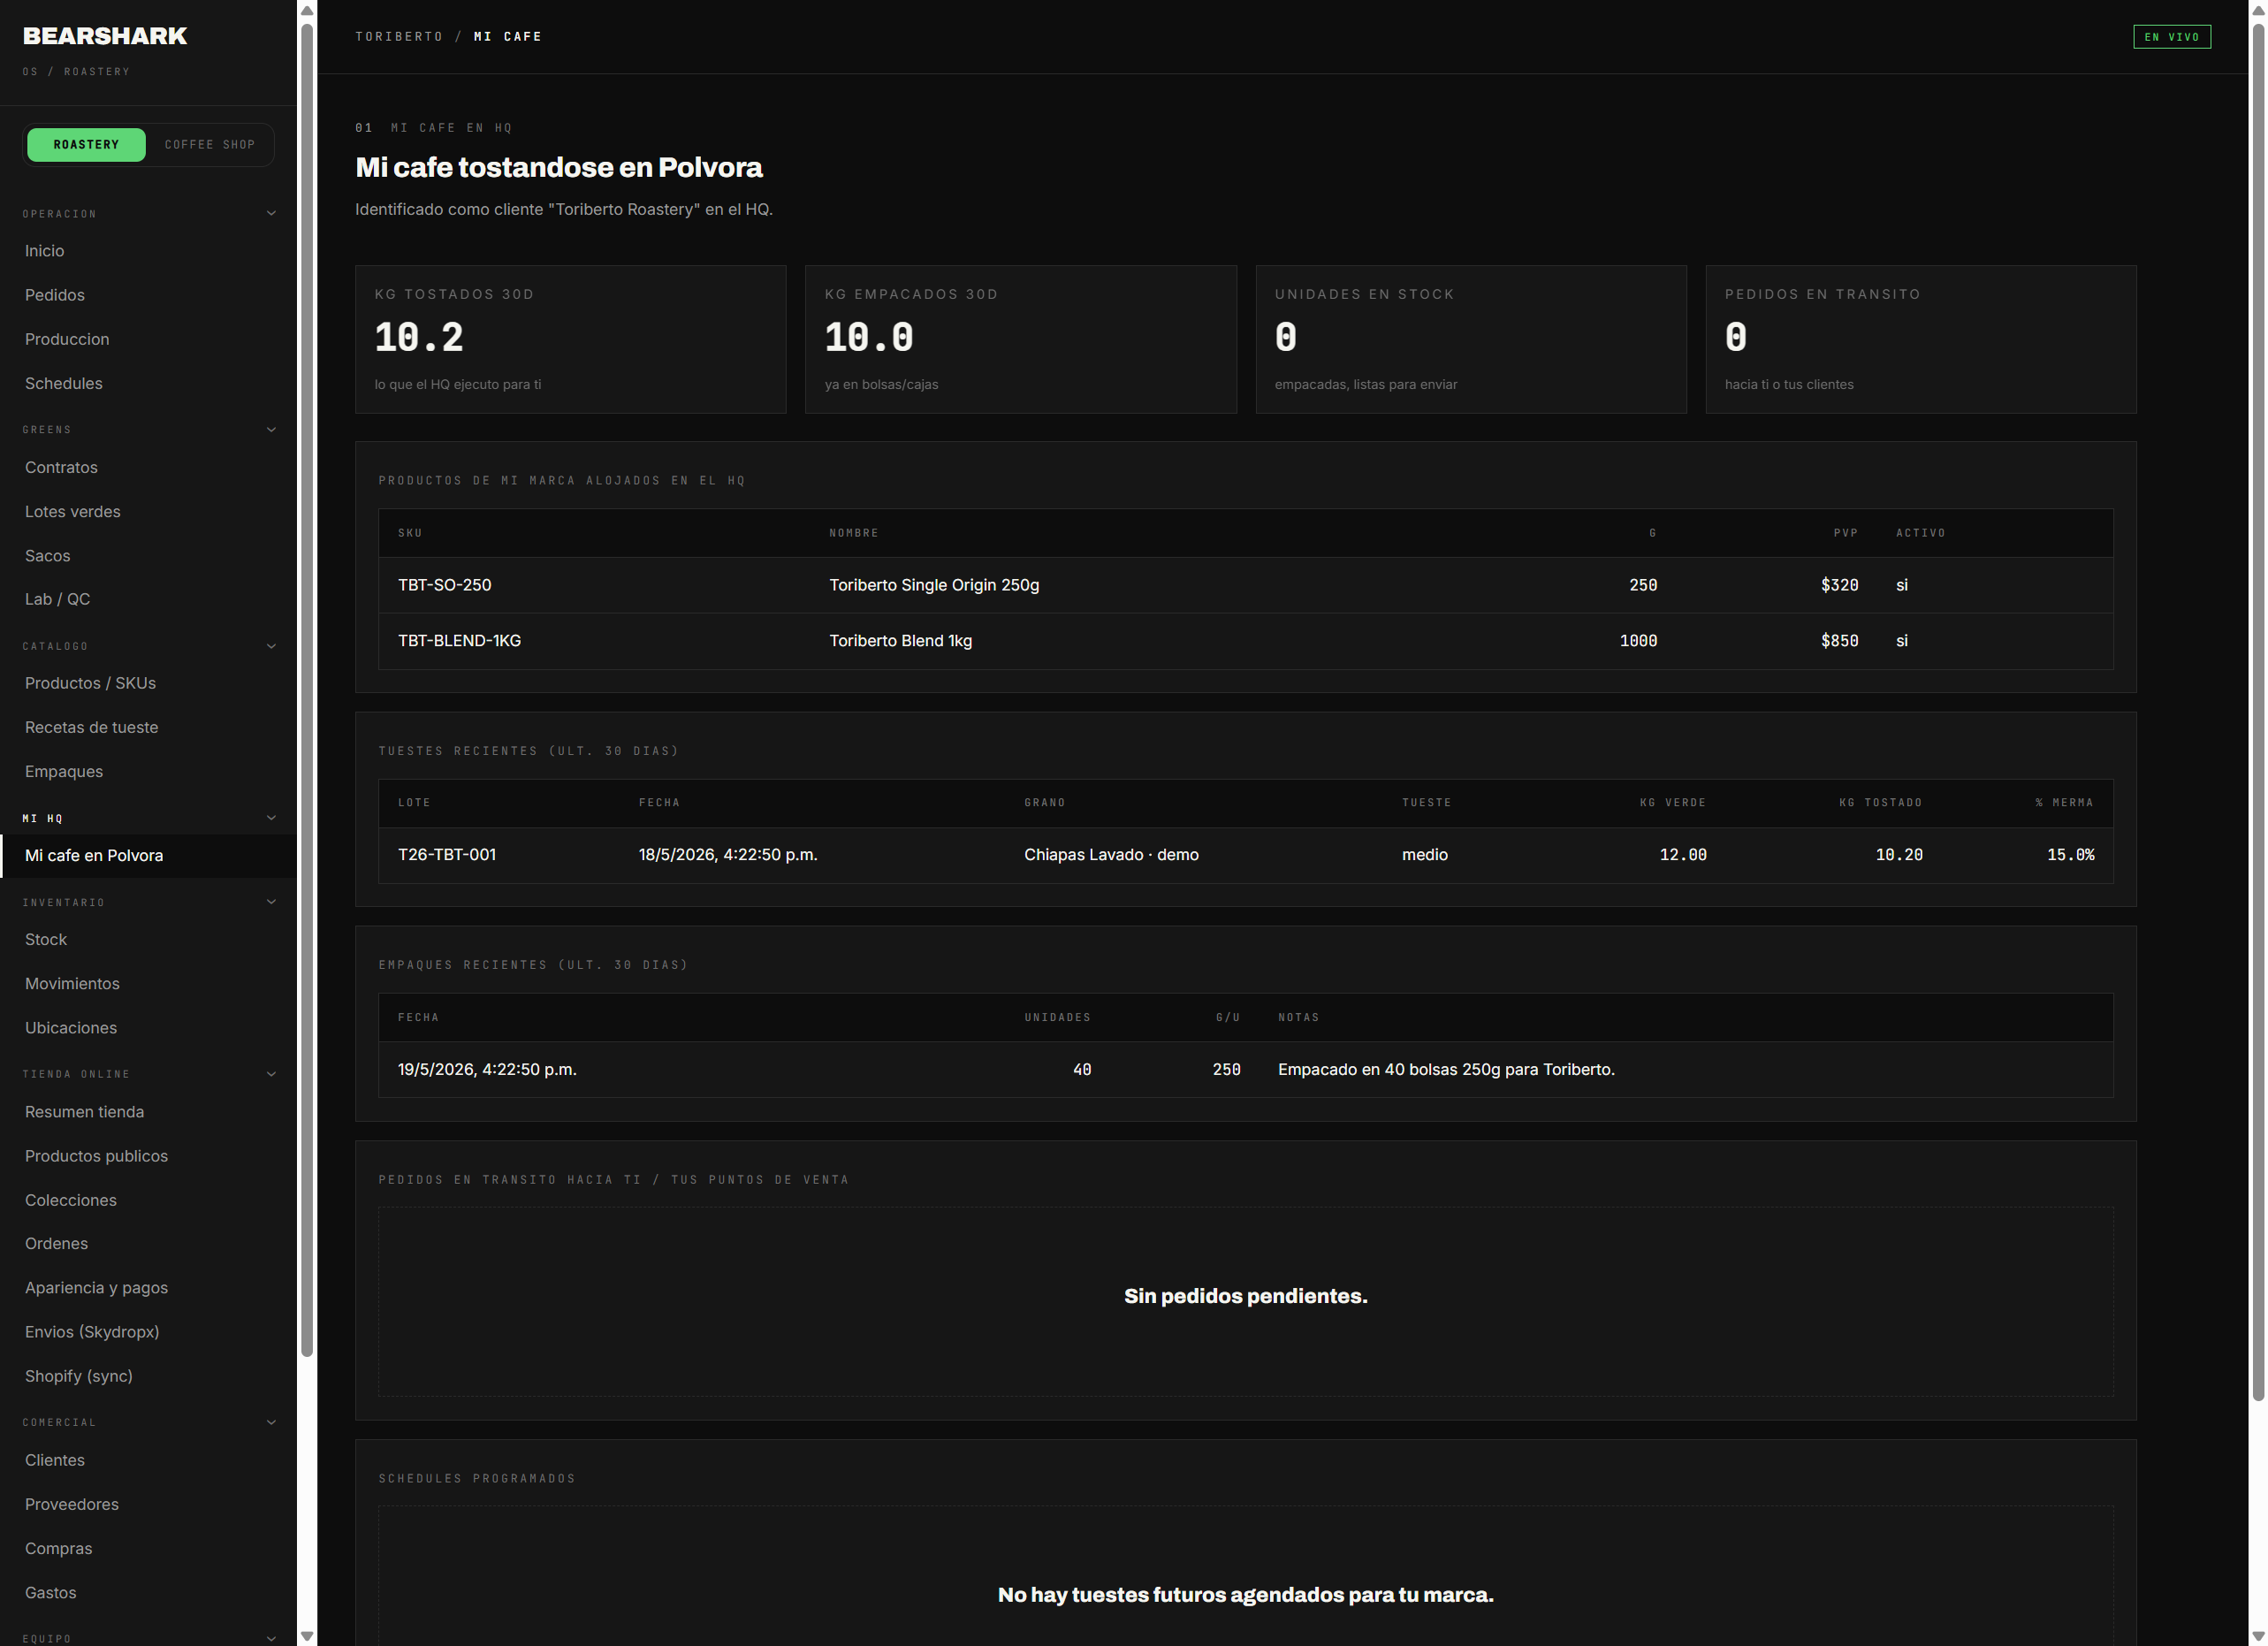Screen dimensions: 2268x1646
Task: Open Ubicaciones page
Action: [148, 1028]
